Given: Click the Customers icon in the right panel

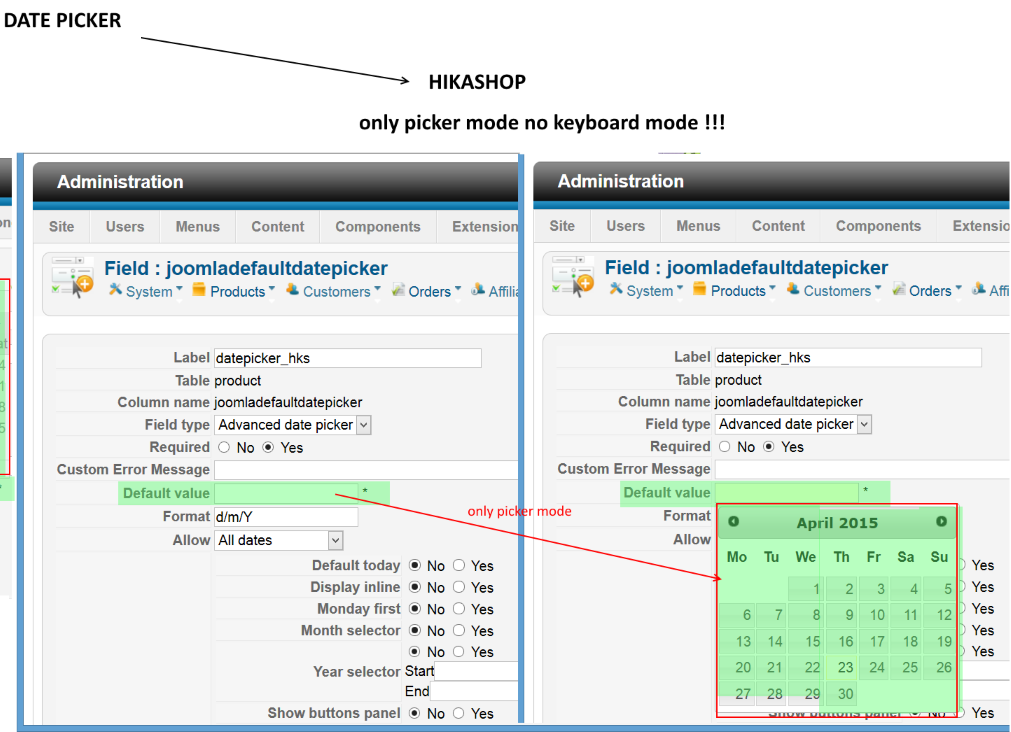Looking at the screenshot, I should (792, 289).
